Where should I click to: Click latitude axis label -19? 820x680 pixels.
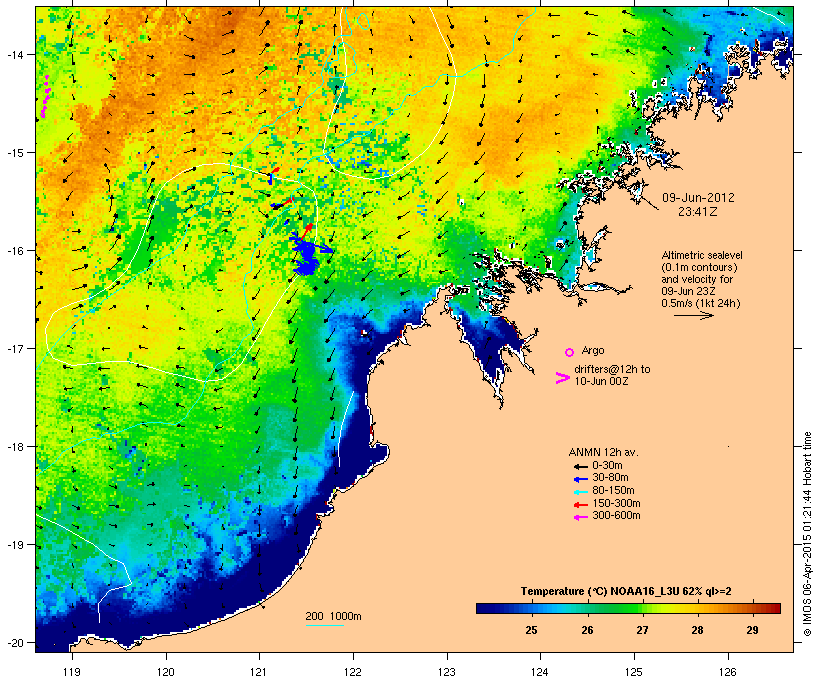tap(14, 545)
